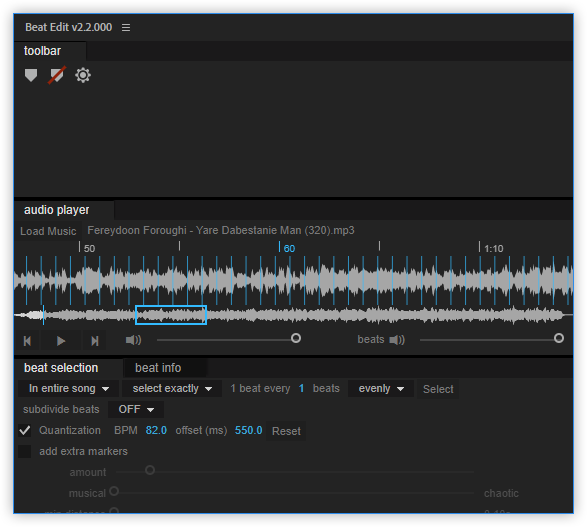Enable the add extra markers checkbox
Viewport: 587px width, 527px height.
25,451
